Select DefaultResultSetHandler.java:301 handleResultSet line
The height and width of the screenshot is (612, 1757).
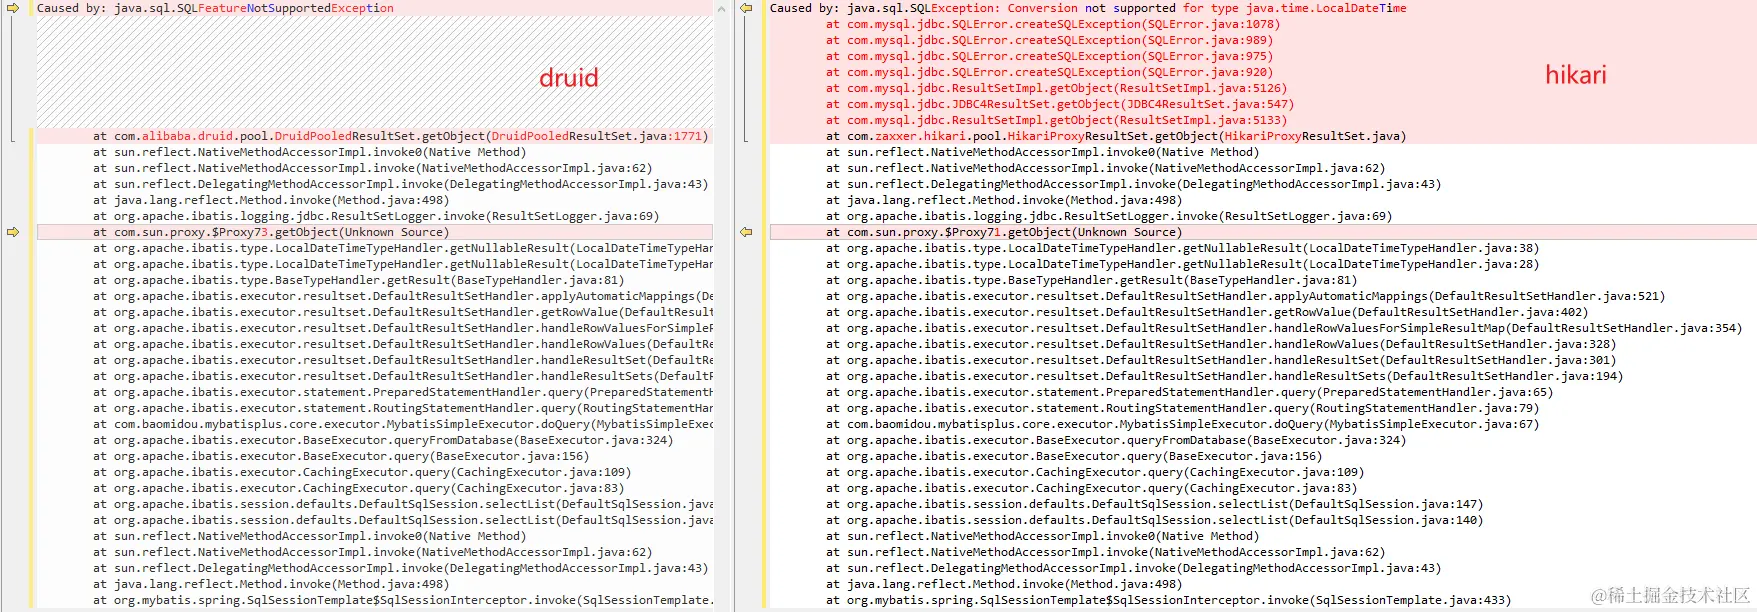[x=1220, y=360]
